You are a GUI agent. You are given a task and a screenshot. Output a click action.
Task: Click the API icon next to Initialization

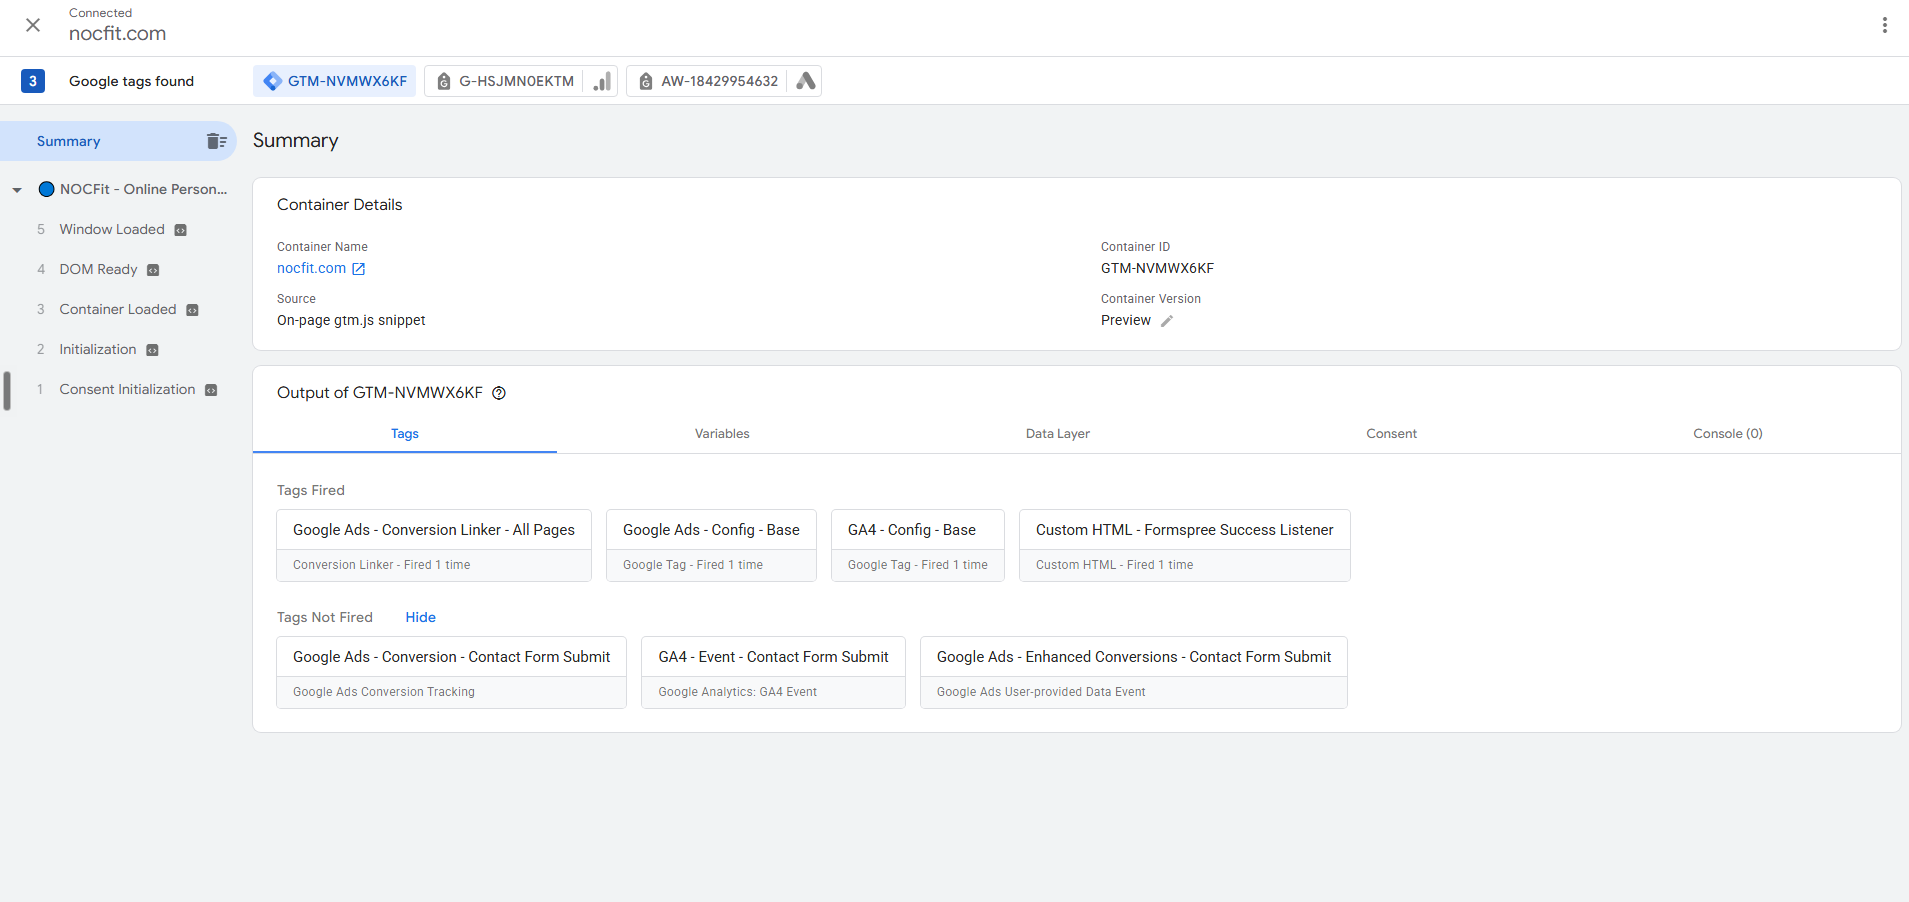pos(153,350)
